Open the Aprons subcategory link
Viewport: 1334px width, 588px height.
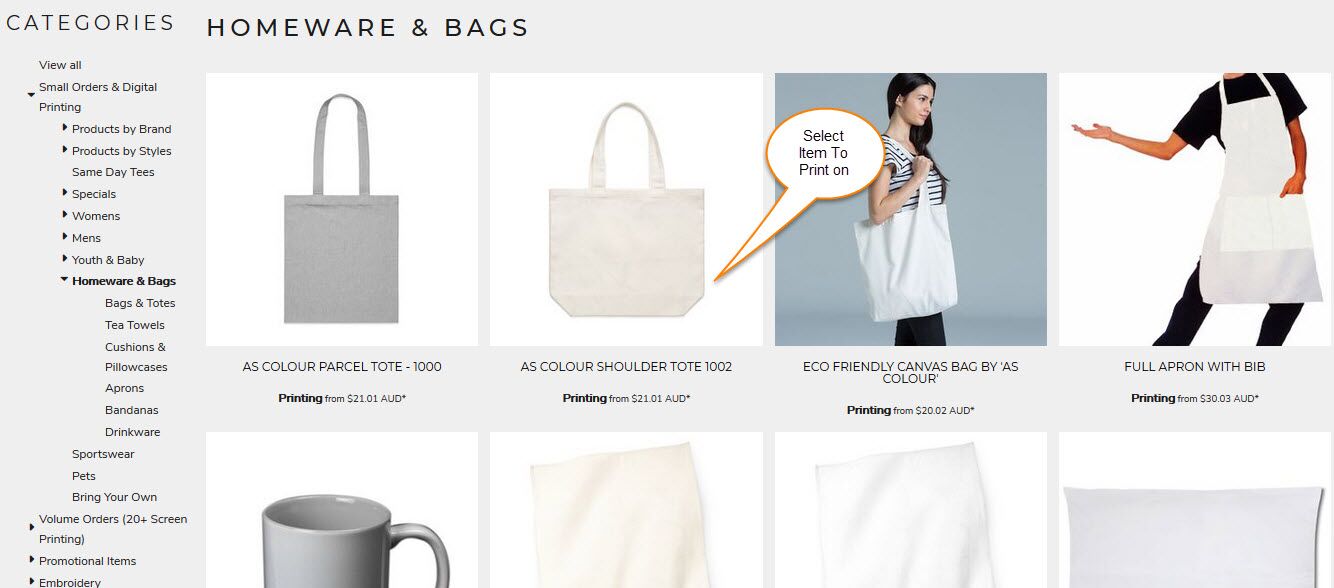click(x=124, y=388)
